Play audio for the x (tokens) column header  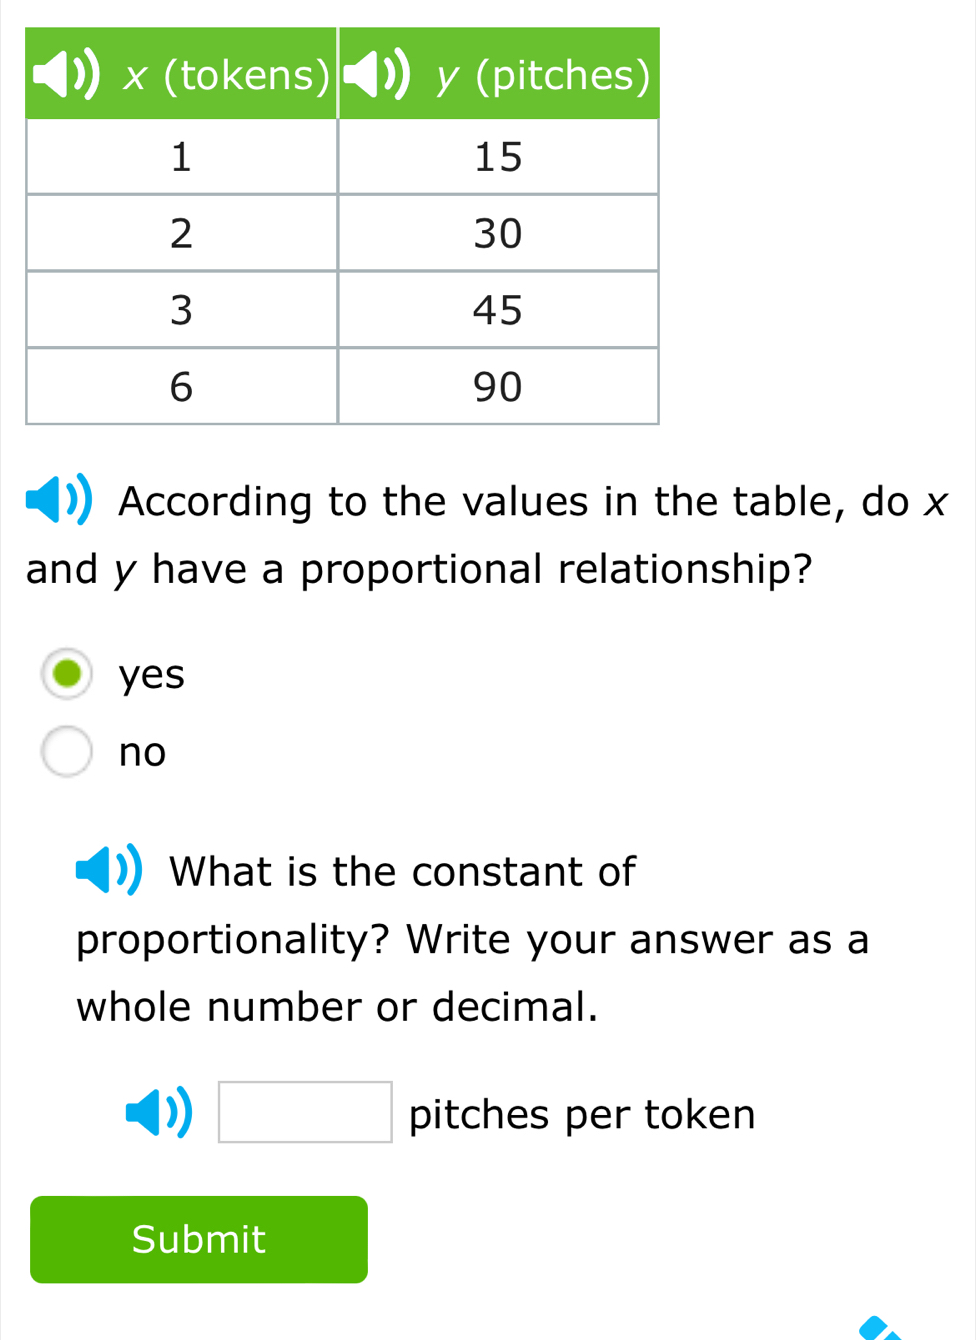pos(67,73)
